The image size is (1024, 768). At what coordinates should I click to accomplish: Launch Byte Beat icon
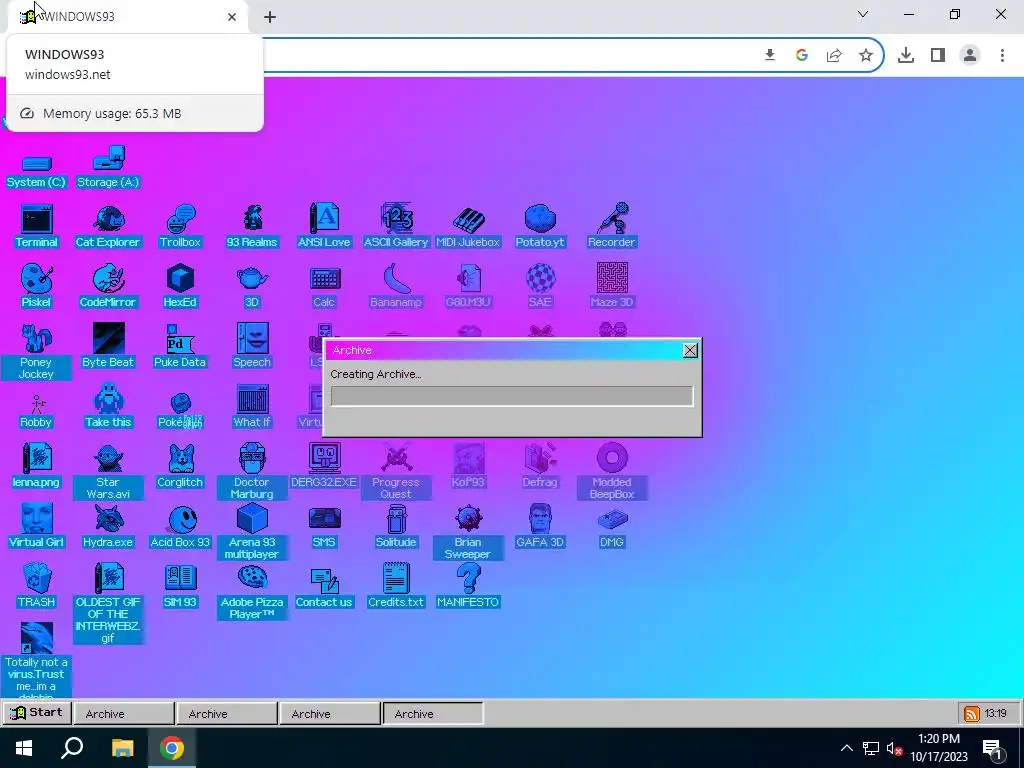(x=108, y=346)
